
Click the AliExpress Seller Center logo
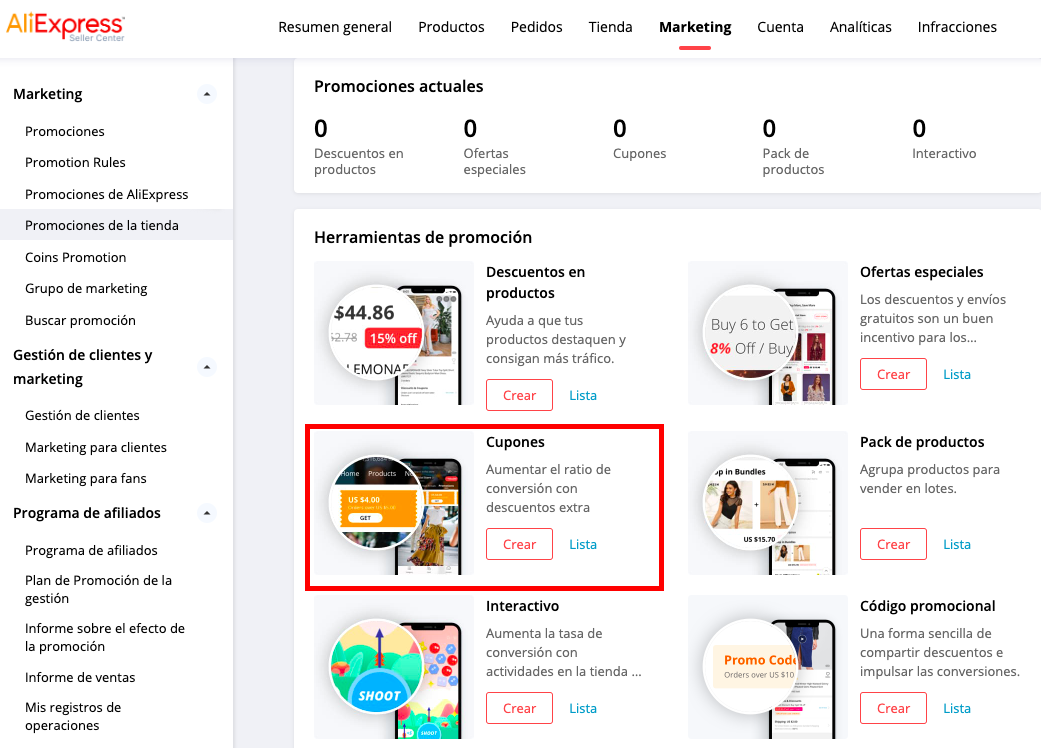click(x=66, y=27)
